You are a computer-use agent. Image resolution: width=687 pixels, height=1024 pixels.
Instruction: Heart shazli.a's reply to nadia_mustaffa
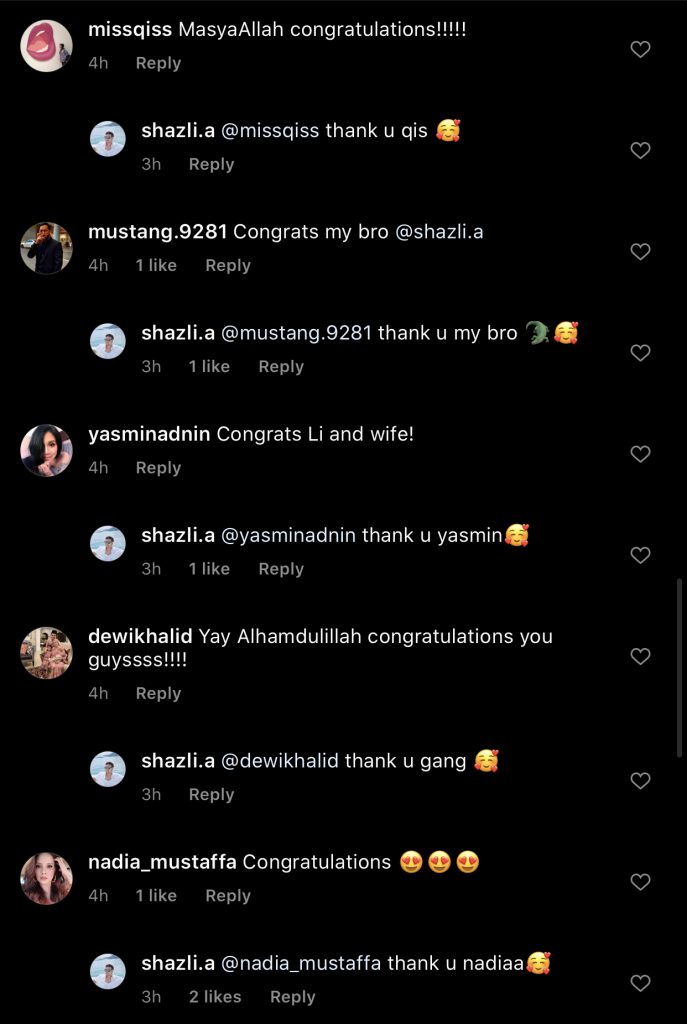pos(641,983)
